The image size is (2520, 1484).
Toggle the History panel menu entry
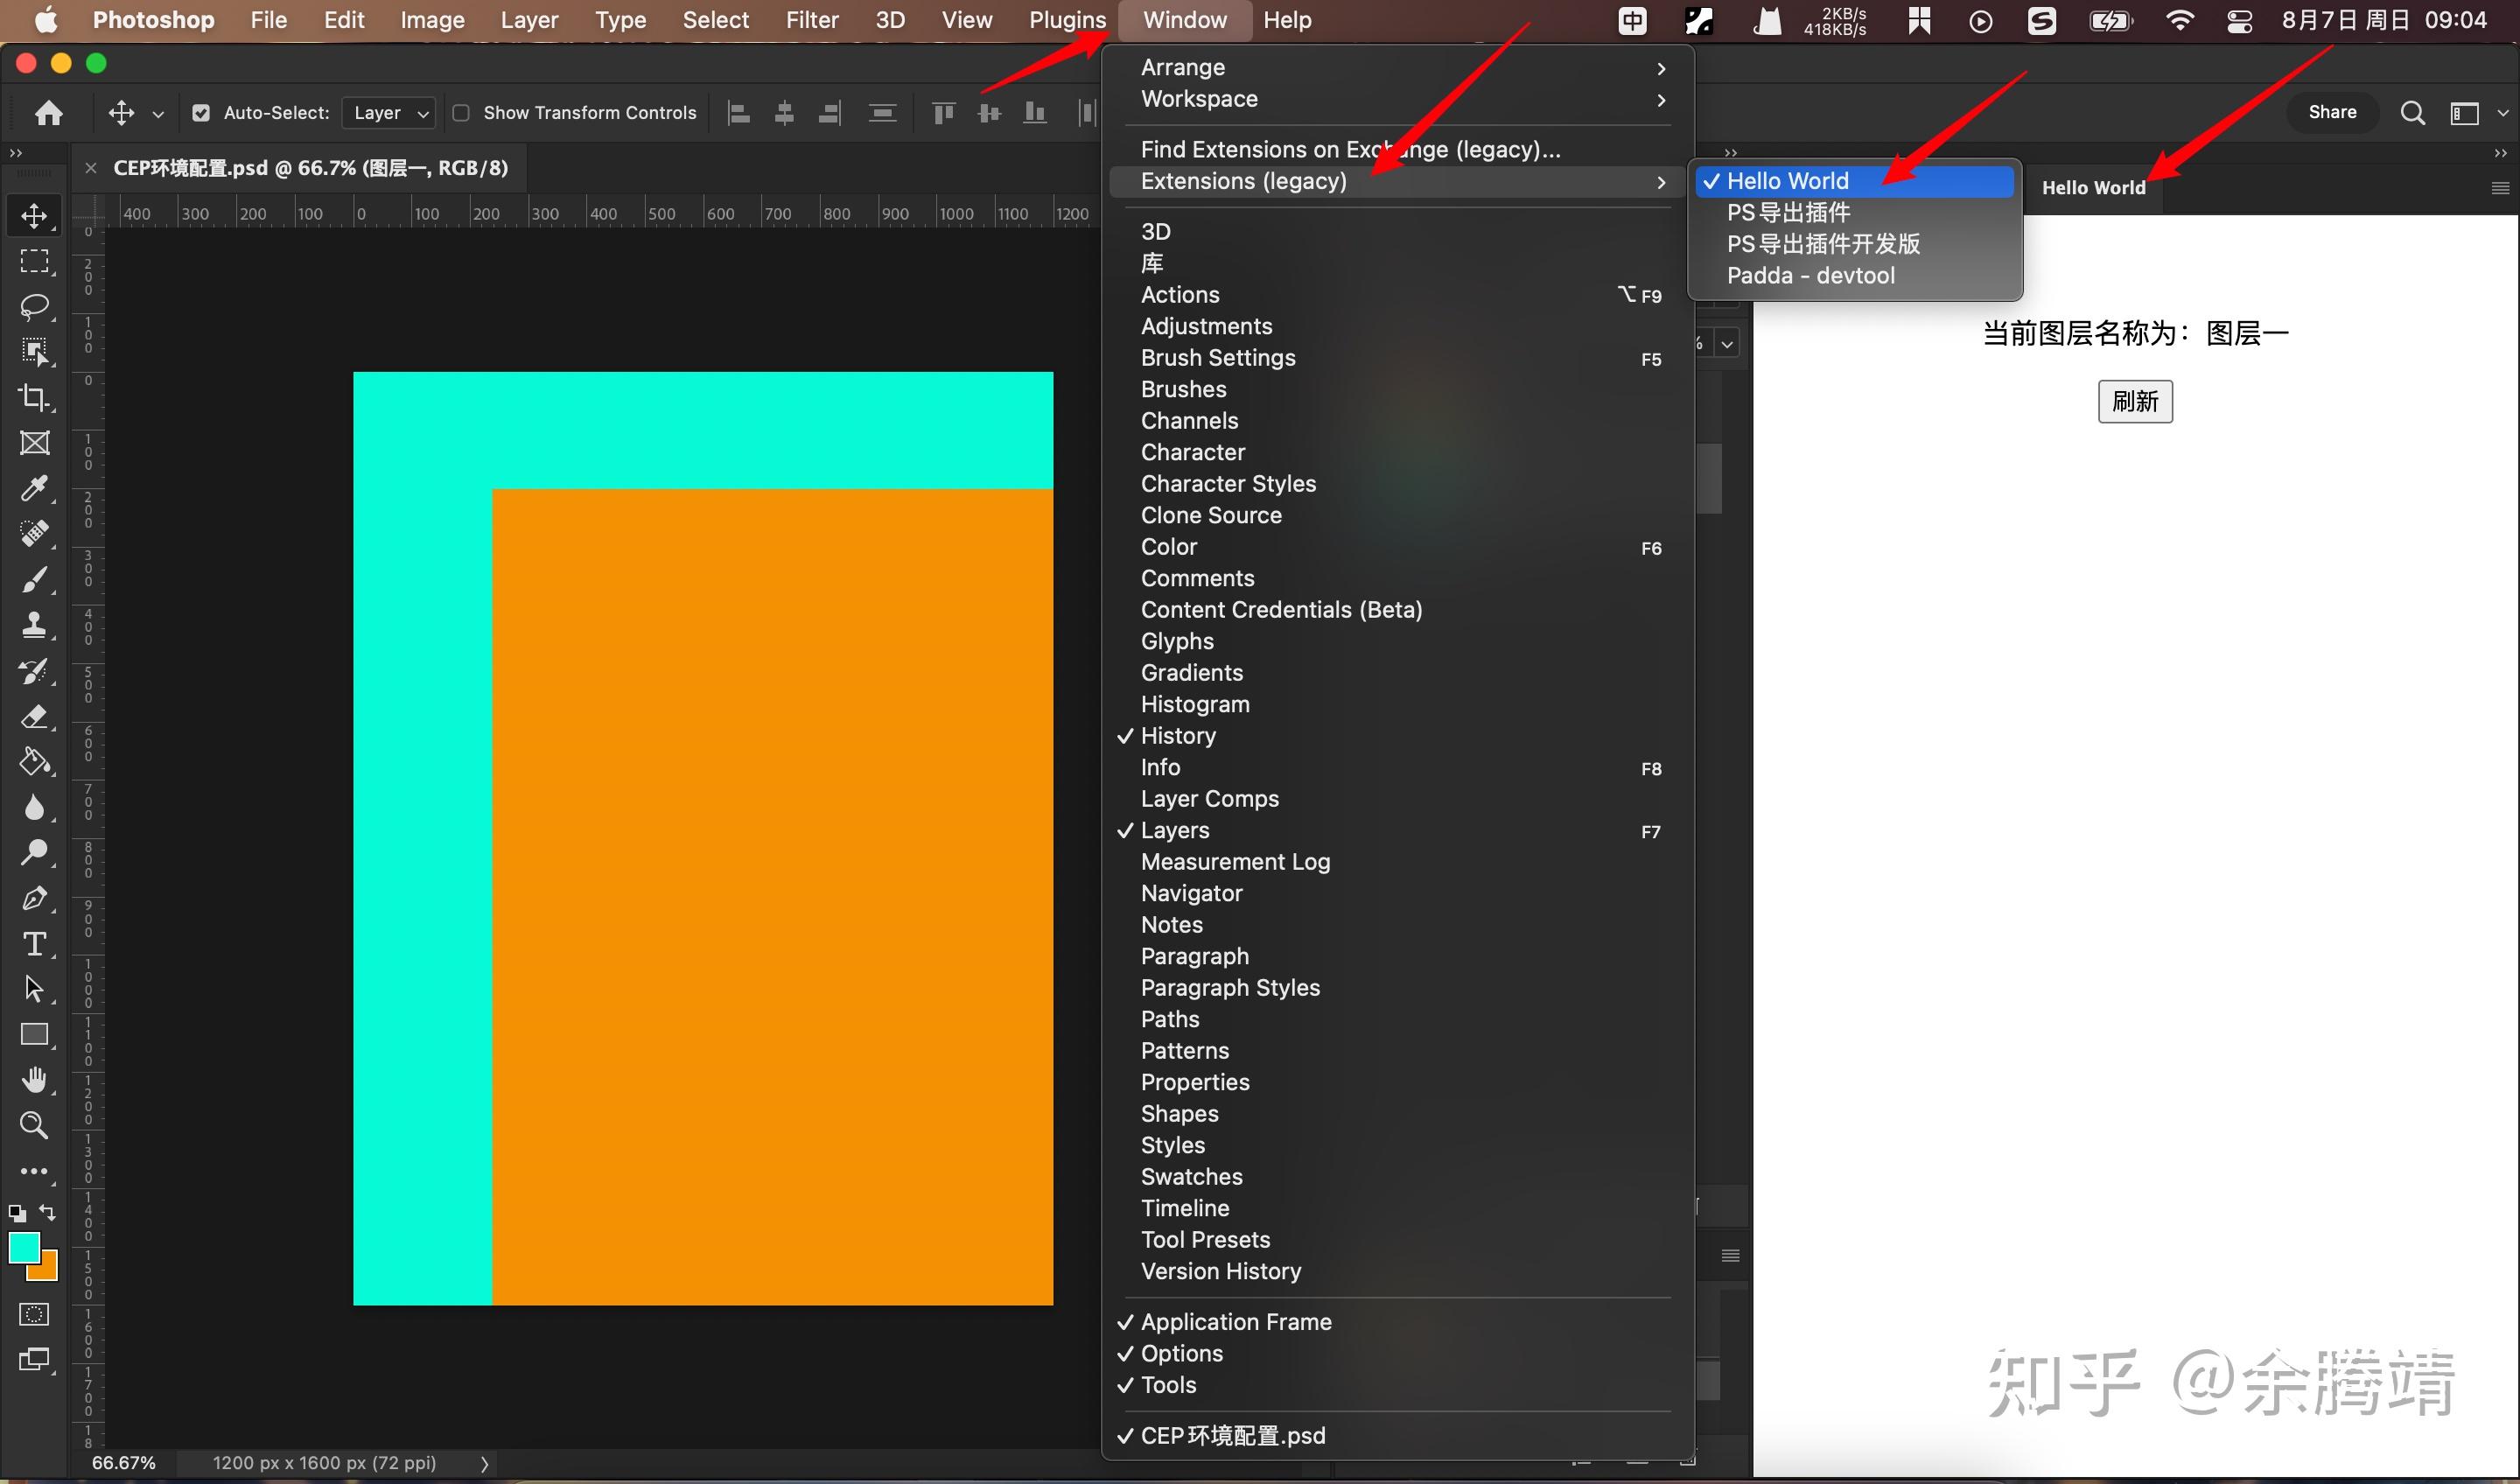pos(1178,736)
